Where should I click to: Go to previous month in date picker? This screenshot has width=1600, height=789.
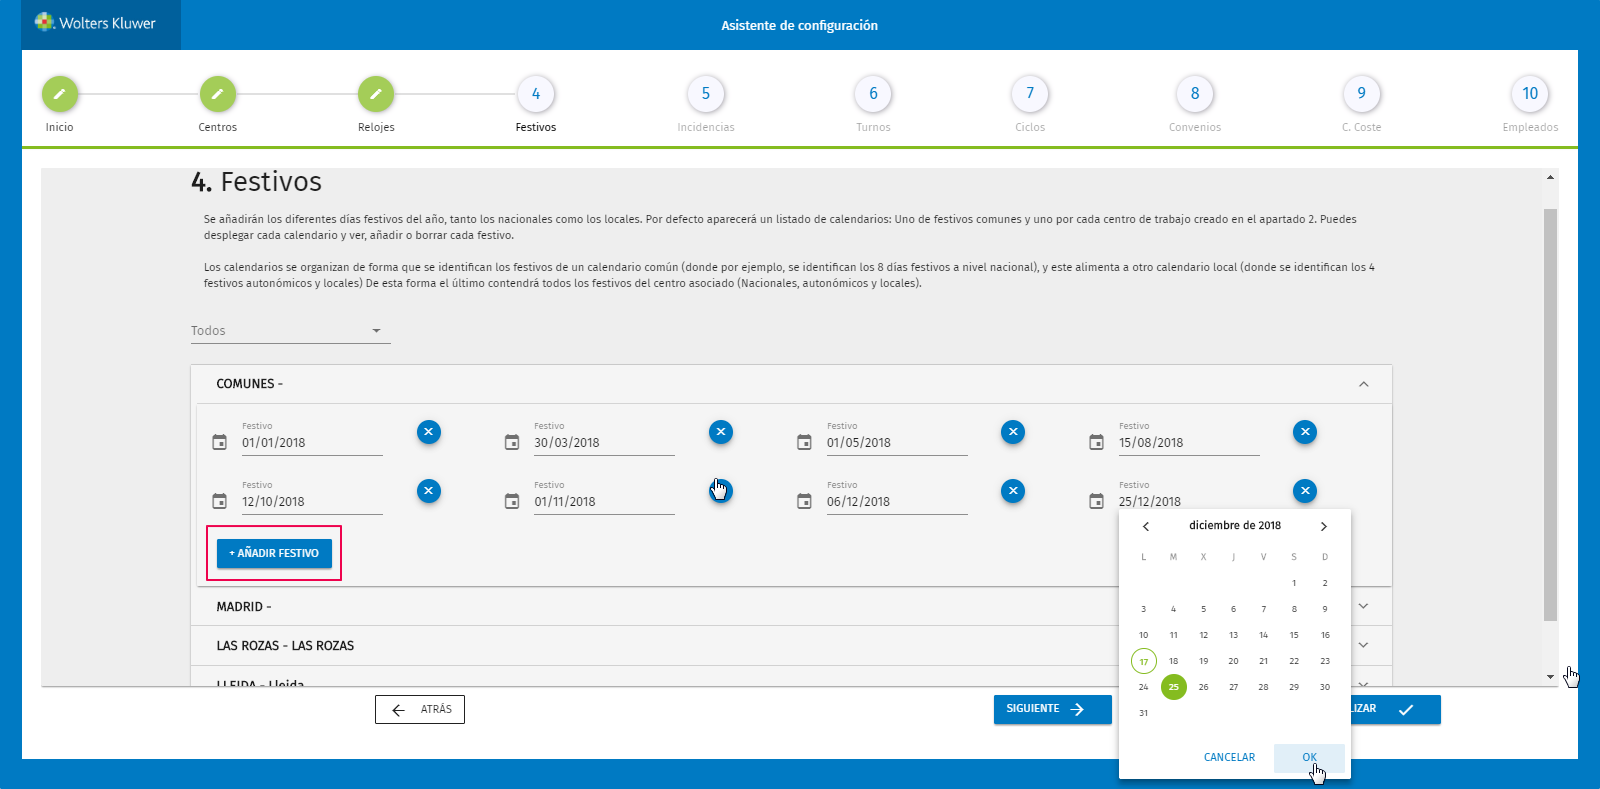click(x=1146, y=526)
